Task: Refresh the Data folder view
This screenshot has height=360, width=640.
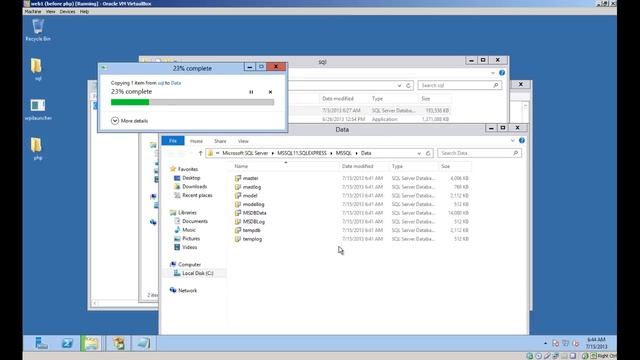Action: click(428, 153)
